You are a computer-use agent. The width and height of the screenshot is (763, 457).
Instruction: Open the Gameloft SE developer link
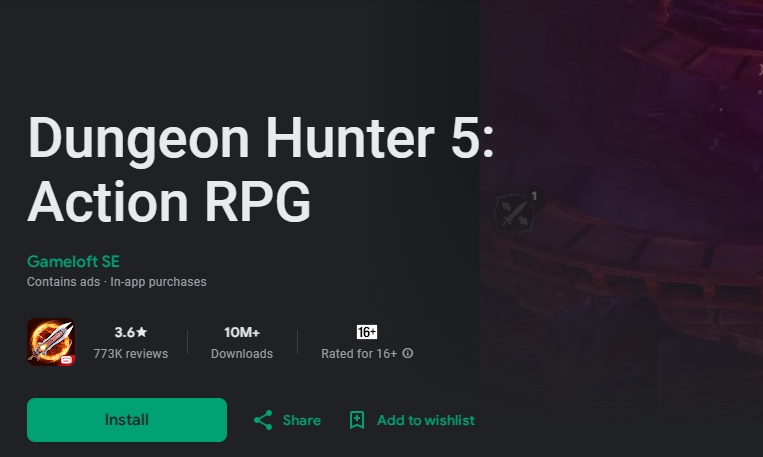click(x=73, y=261)
